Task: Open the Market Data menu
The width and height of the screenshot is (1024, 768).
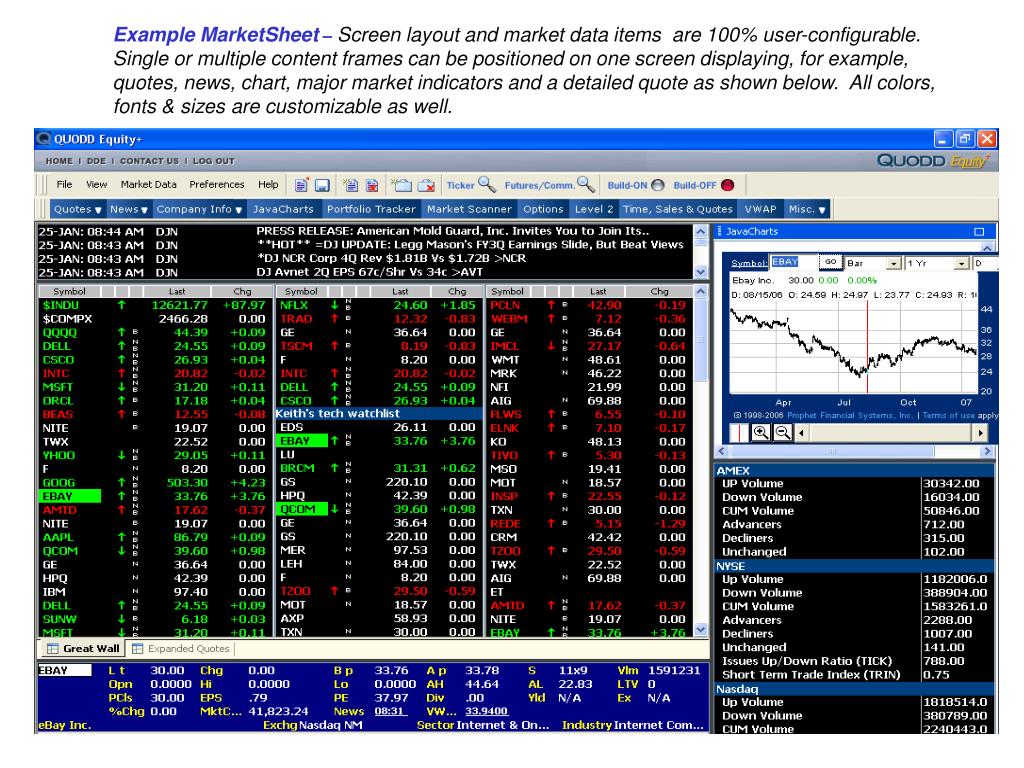Action: [x=149, y=185]
